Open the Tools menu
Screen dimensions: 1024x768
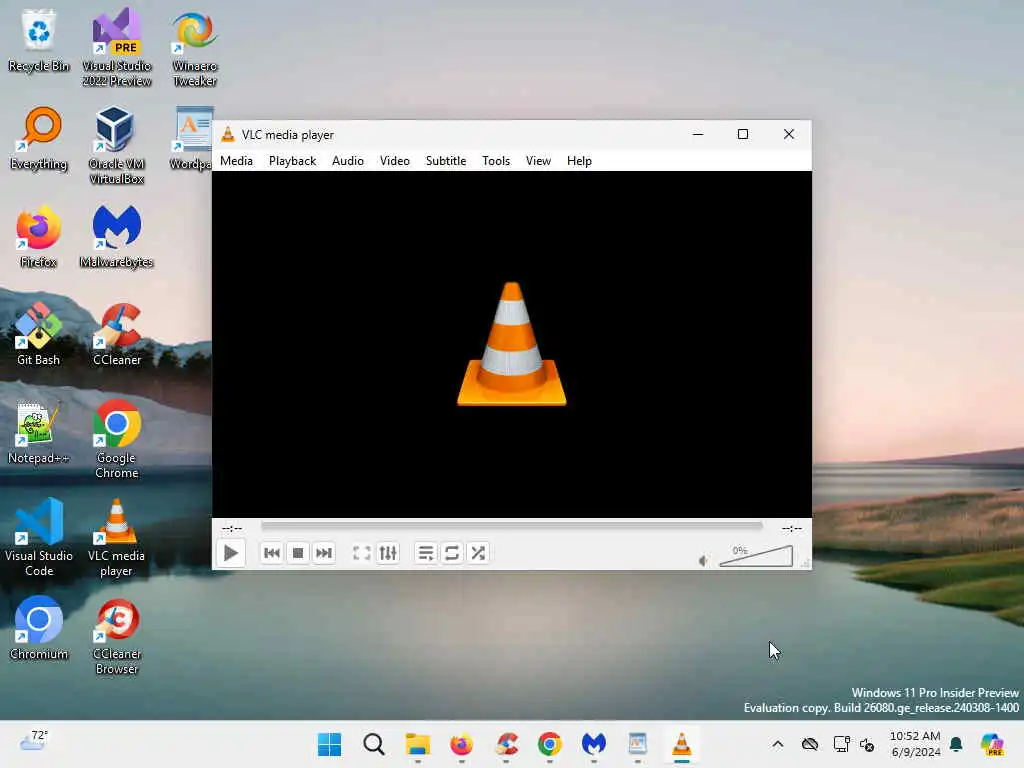(x=496, y=161)
